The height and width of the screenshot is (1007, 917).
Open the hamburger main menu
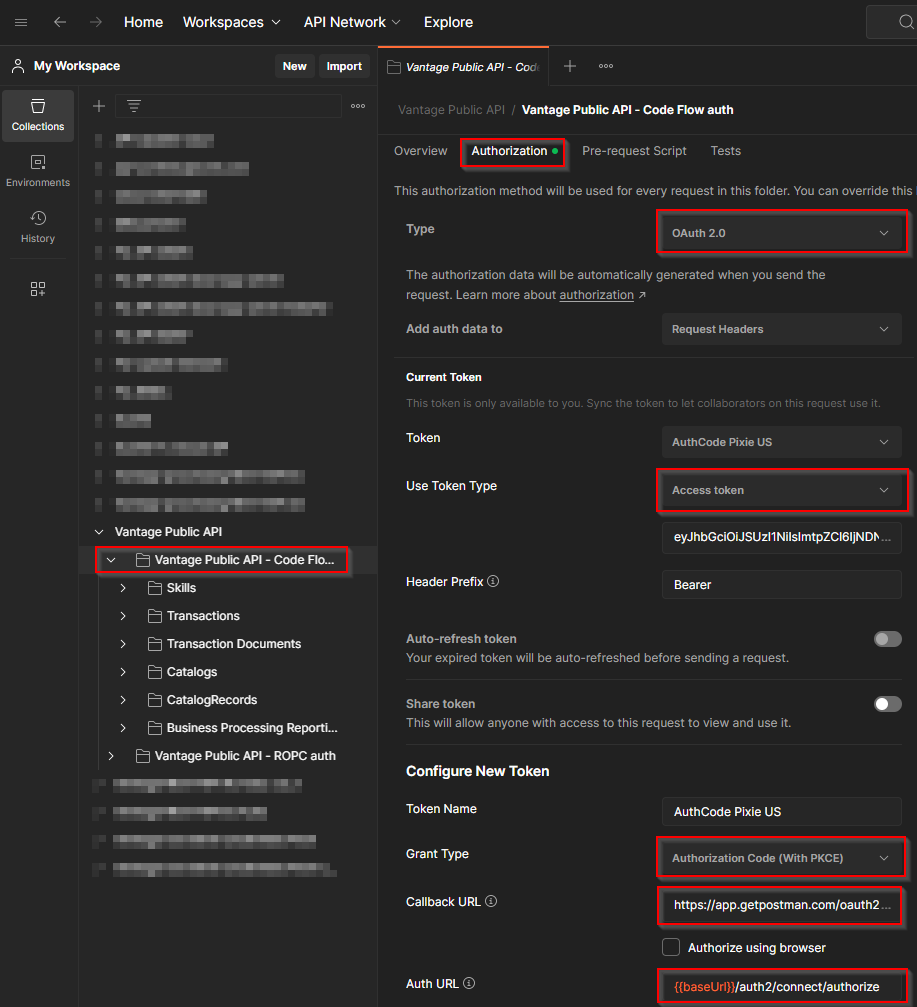21,22
